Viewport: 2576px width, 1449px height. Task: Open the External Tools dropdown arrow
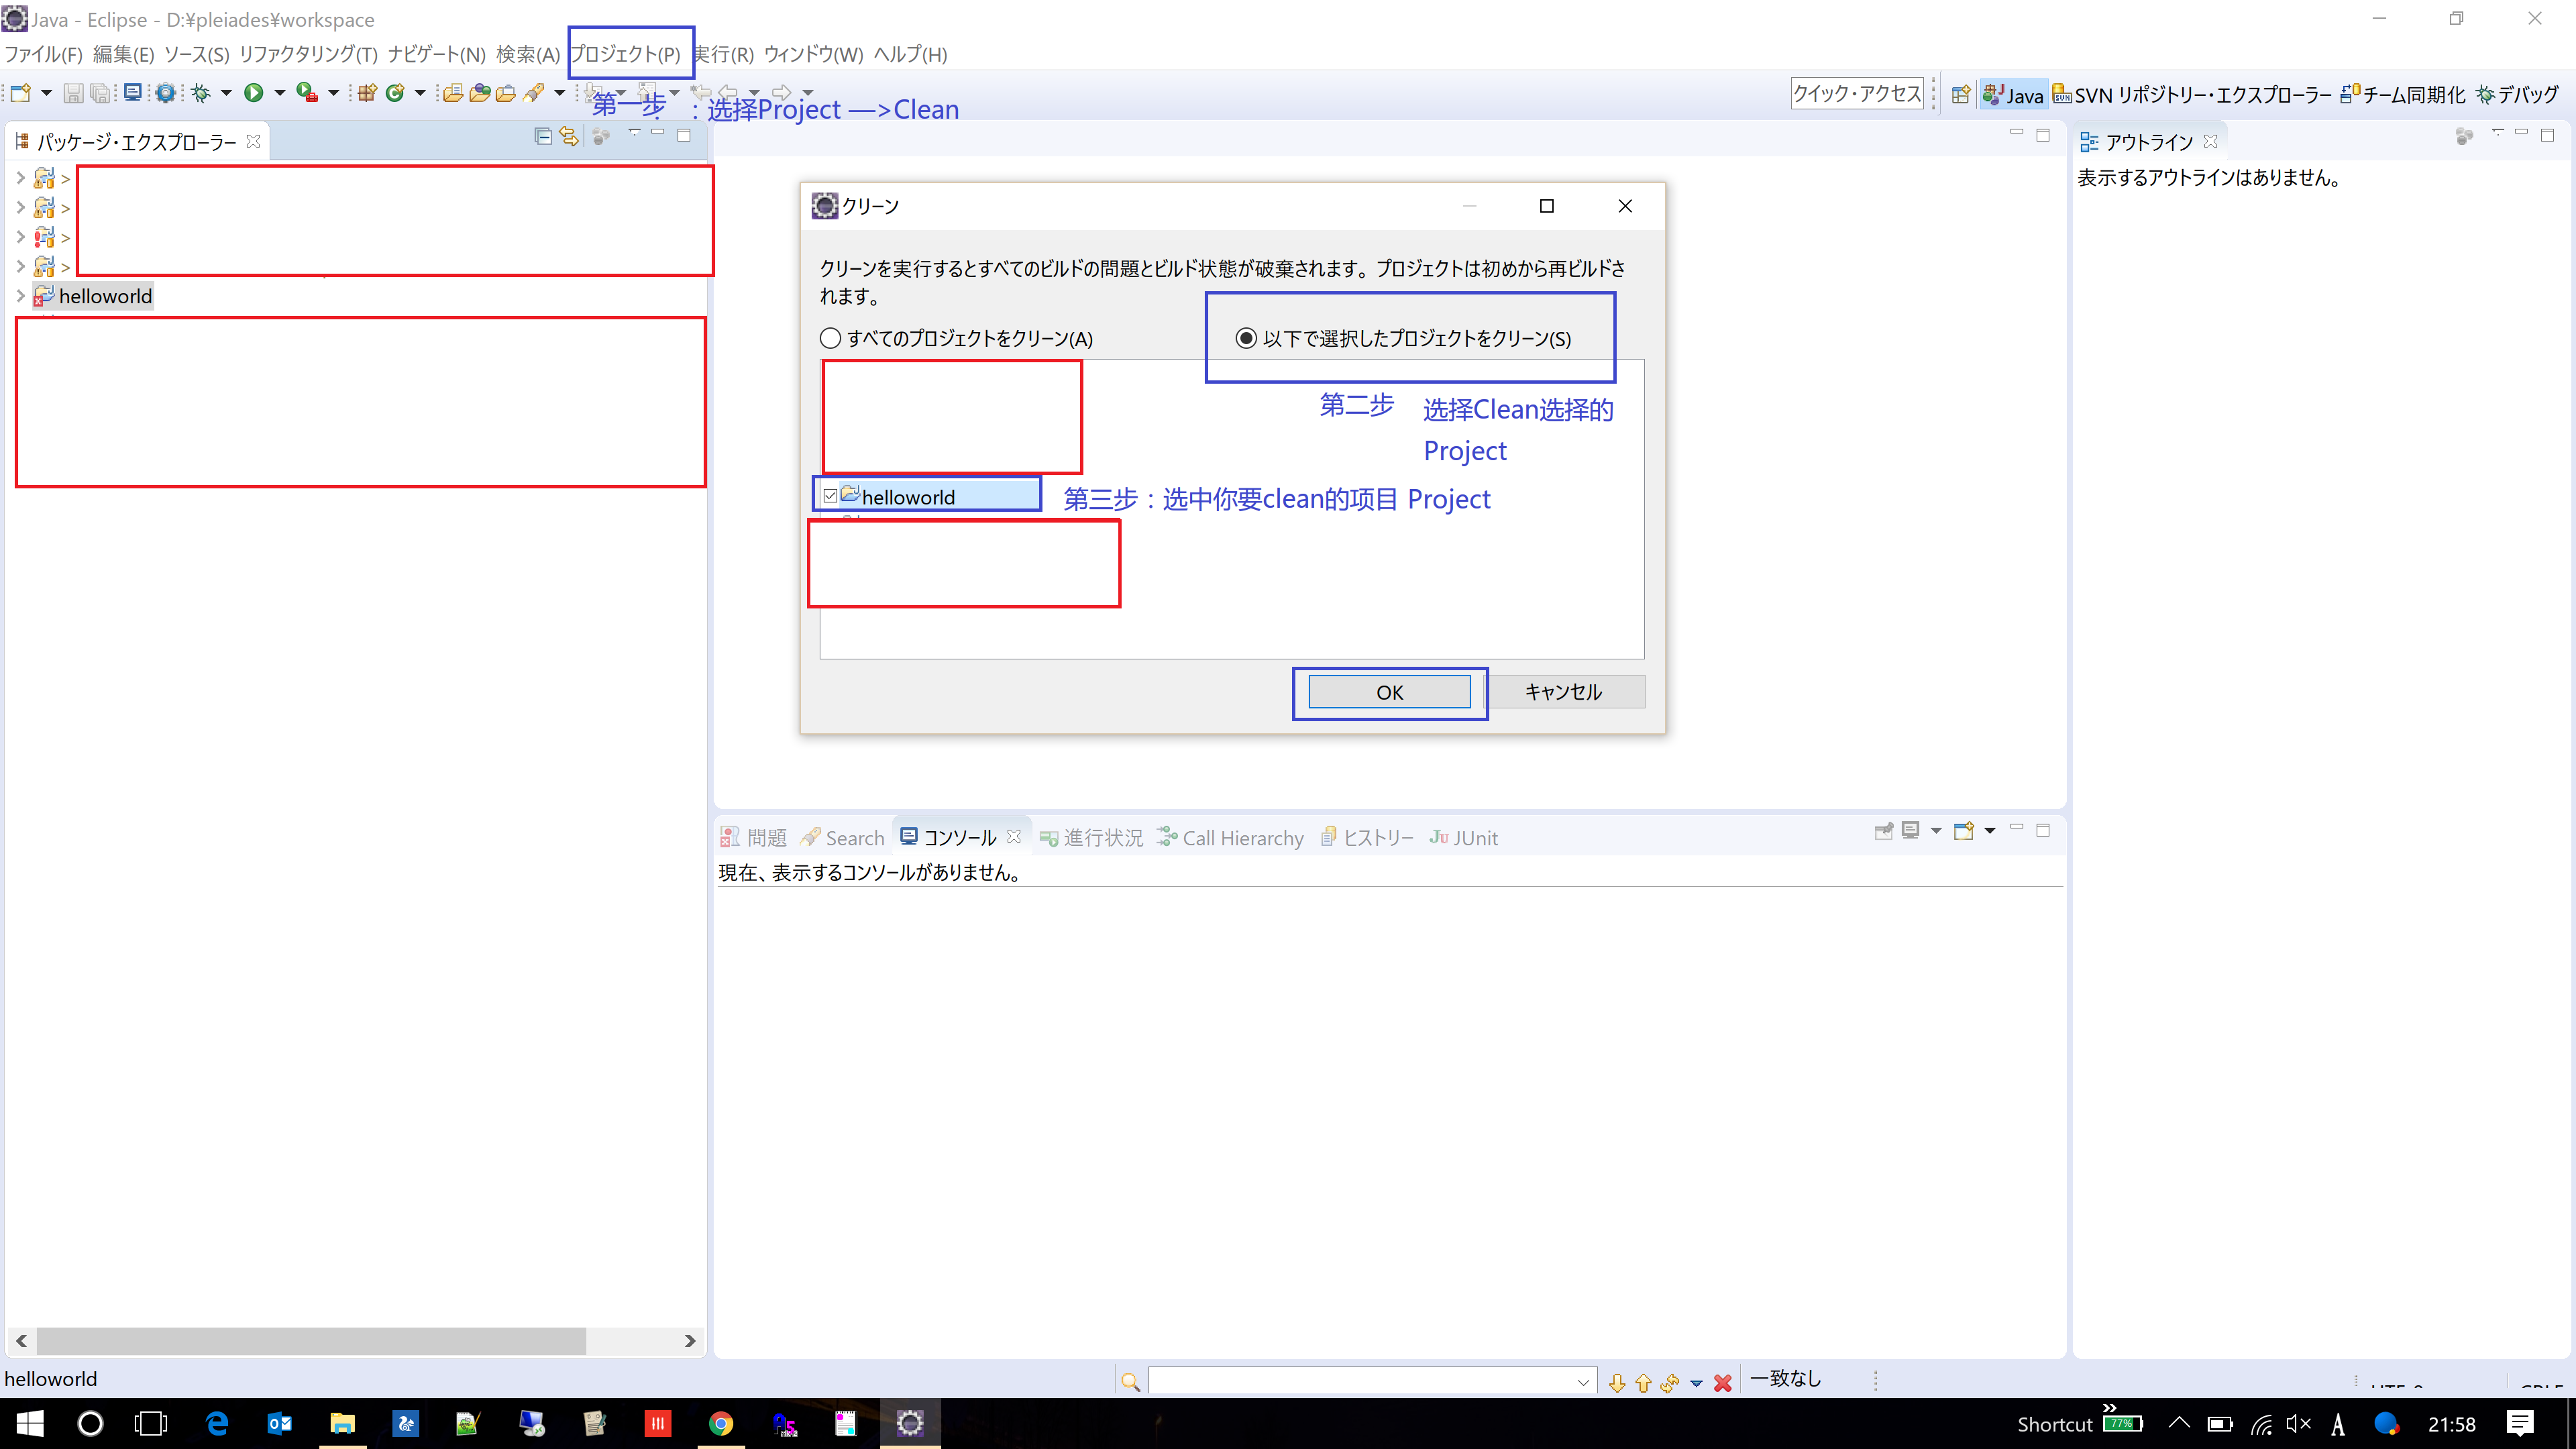334,93
